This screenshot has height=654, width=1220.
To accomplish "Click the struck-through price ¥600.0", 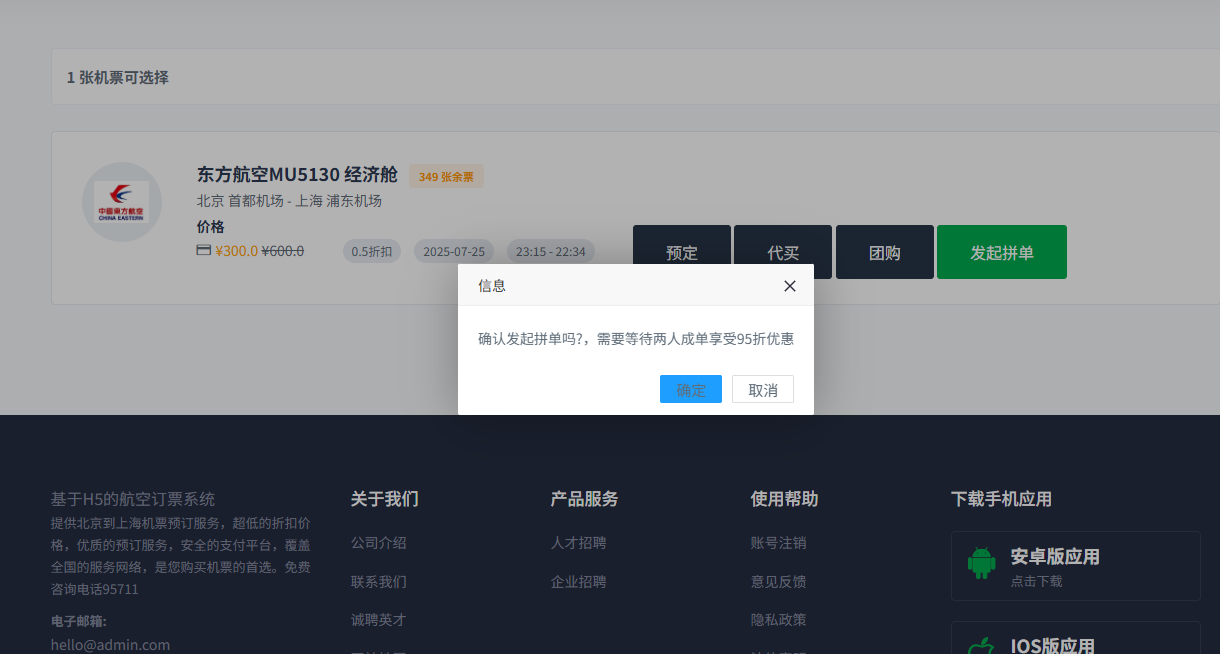I will pyautogui.click(x=282, y=251).
